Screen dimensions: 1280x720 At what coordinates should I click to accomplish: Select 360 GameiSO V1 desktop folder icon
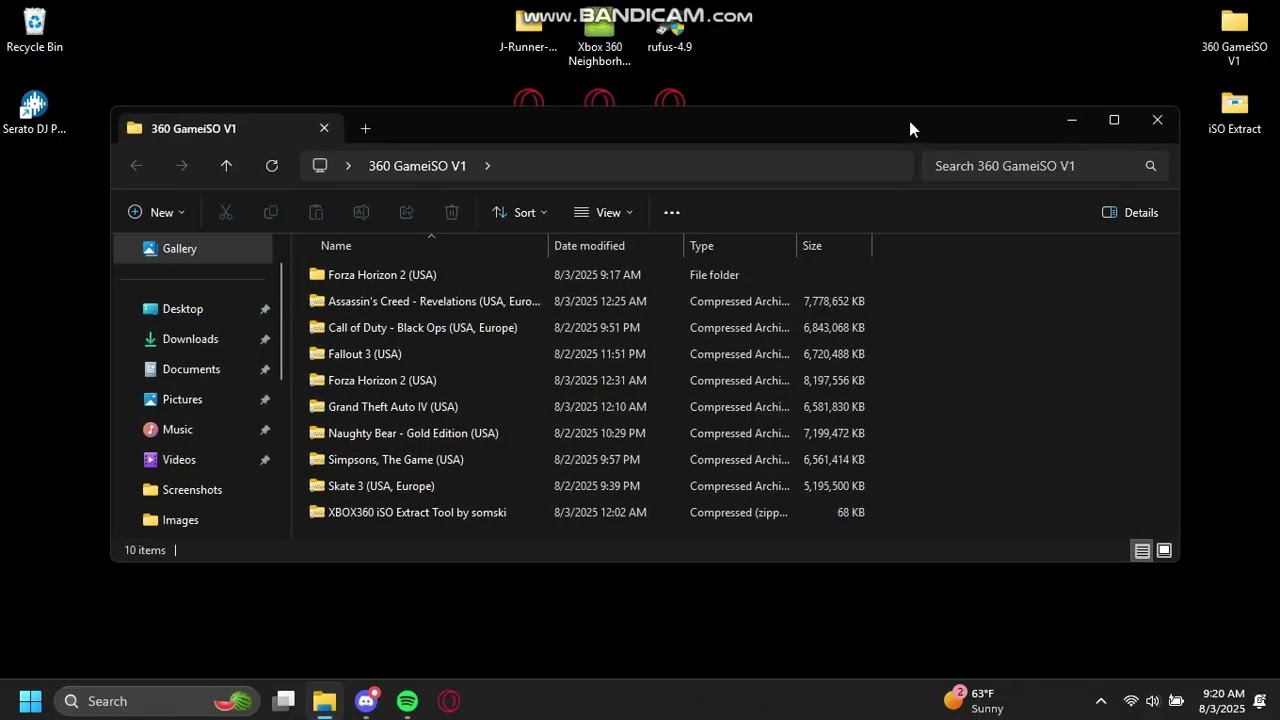(x=1235, y=37)
